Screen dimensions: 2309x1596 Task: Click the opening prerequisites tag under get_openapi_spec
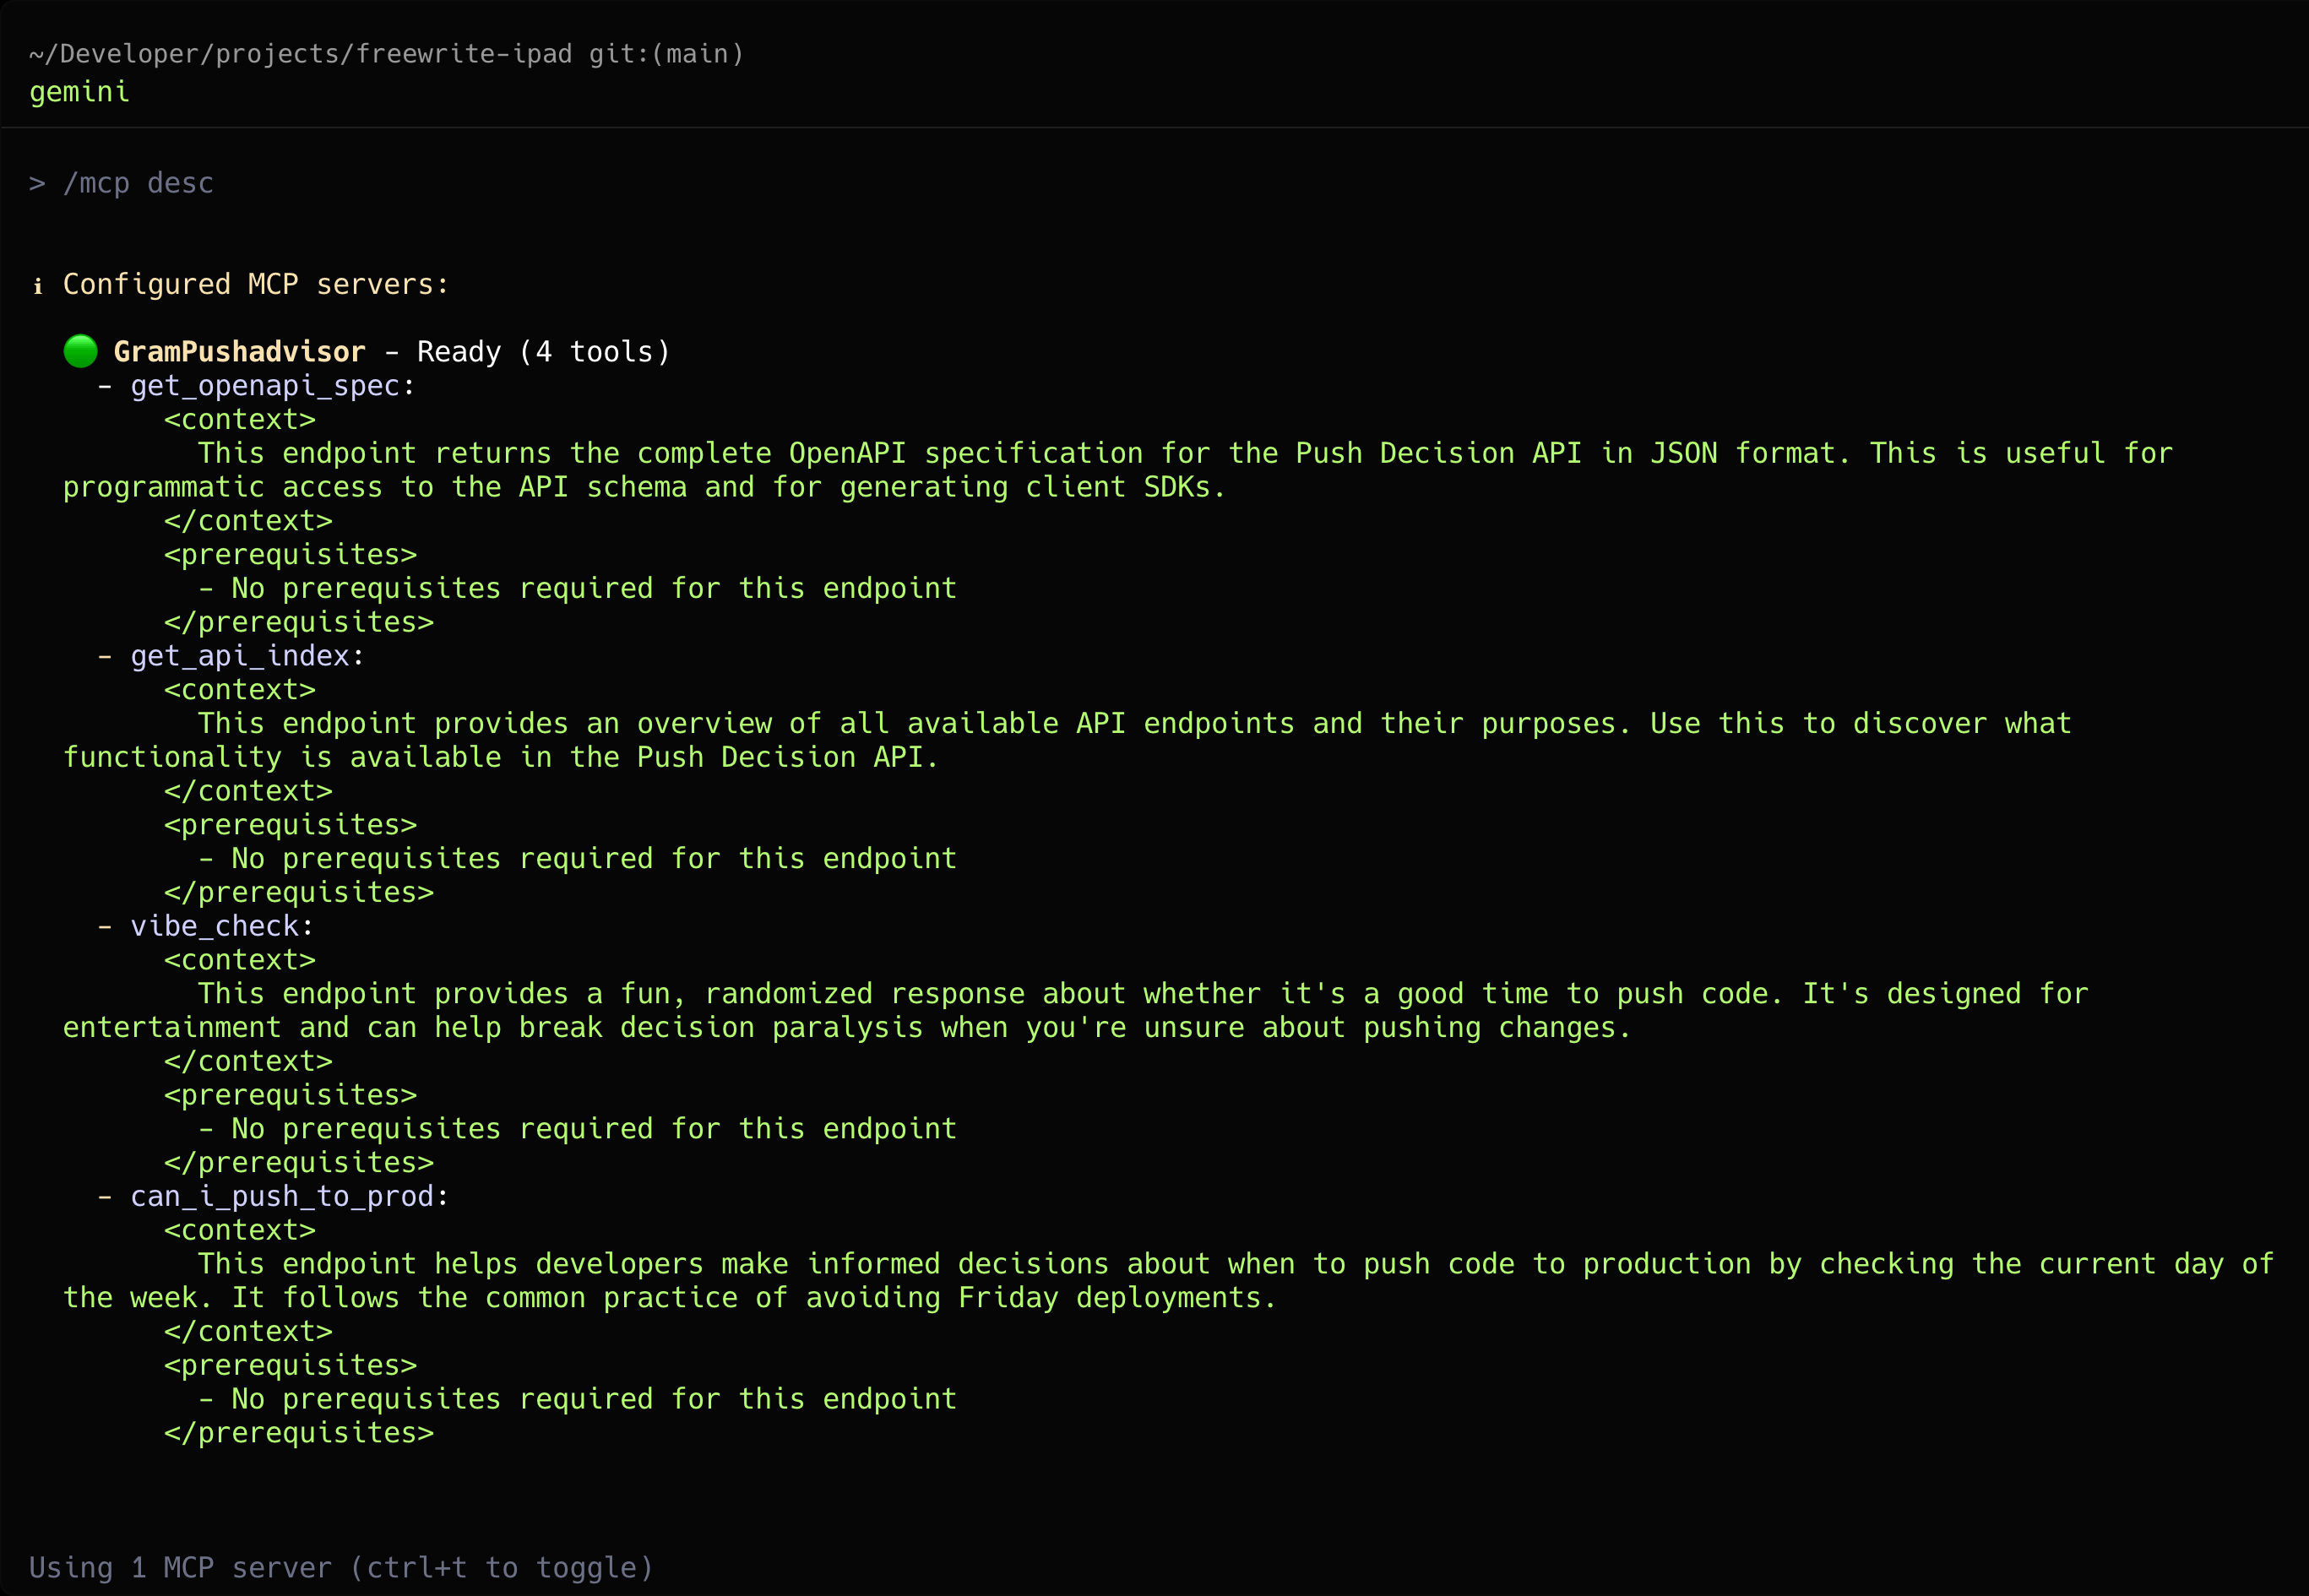[290, 555]
